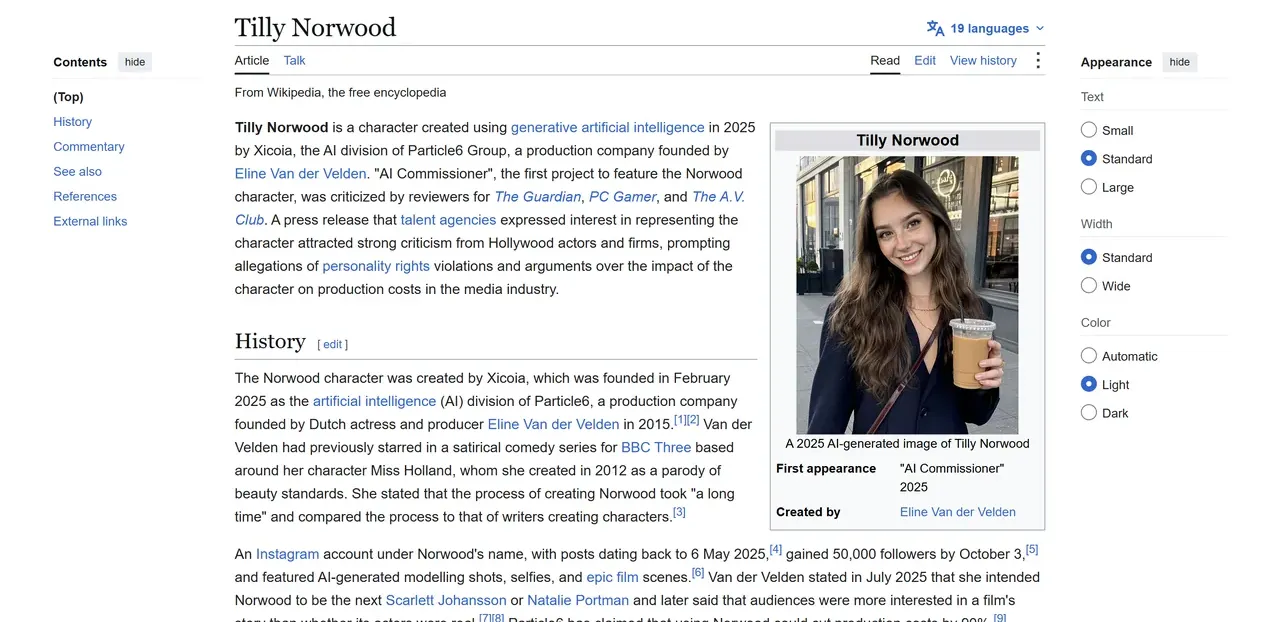The image size is (1280, 622).
Task: Go to History in Contents
Action: point(72,122)
